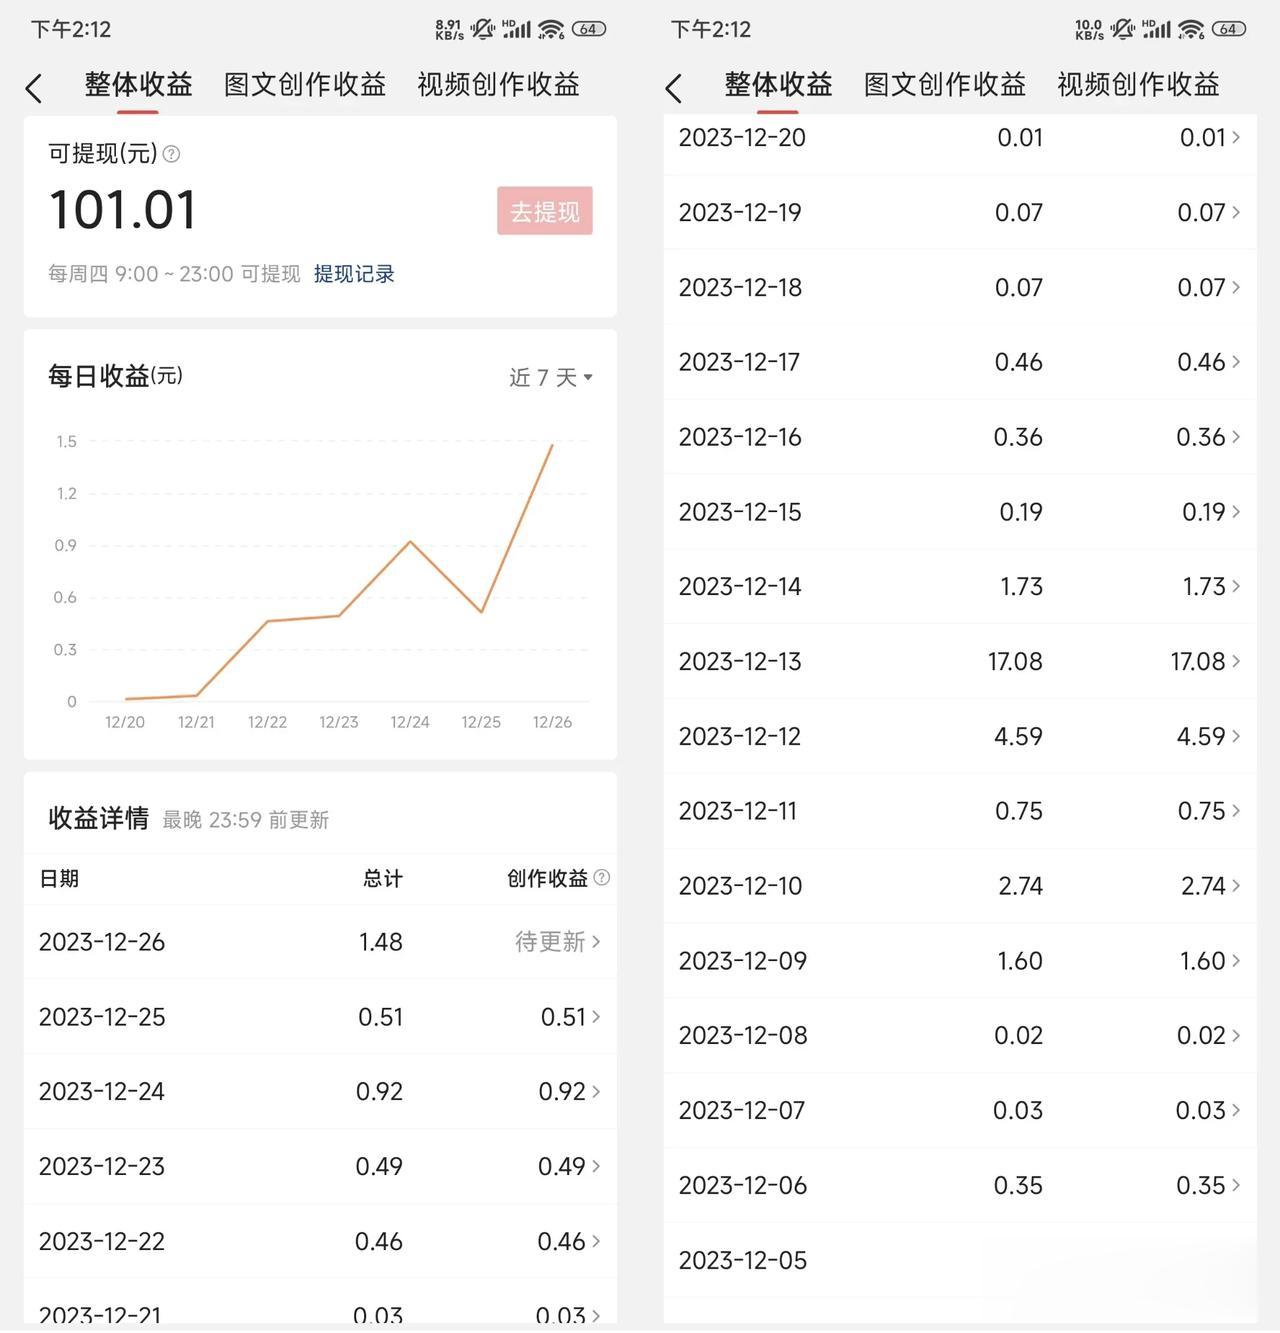Switch to 图文创作收益 tab in right screen
Screen dimensions: 1280x1333
click(945, 85)
